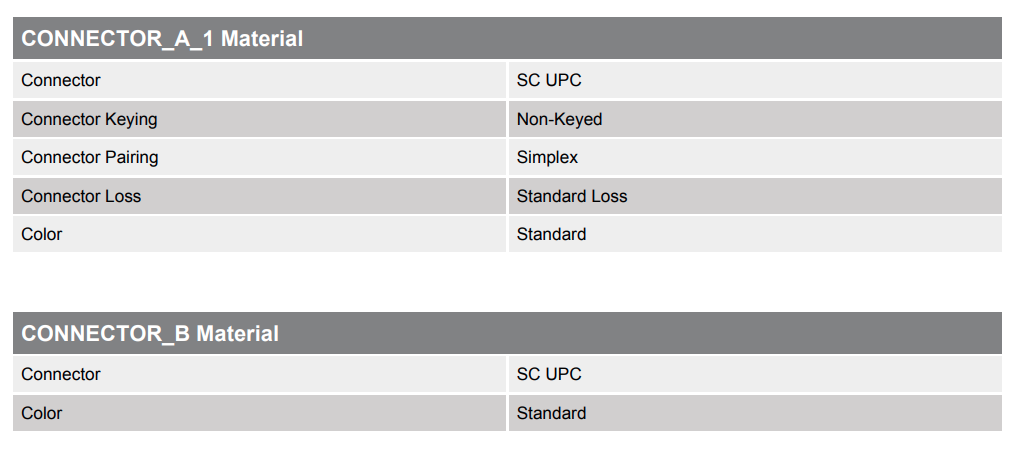The width and height of the screenshot is (1017, 456).
Task: Click the word Material in CONNECTOR_A_1 header
Action: [261, 39]
